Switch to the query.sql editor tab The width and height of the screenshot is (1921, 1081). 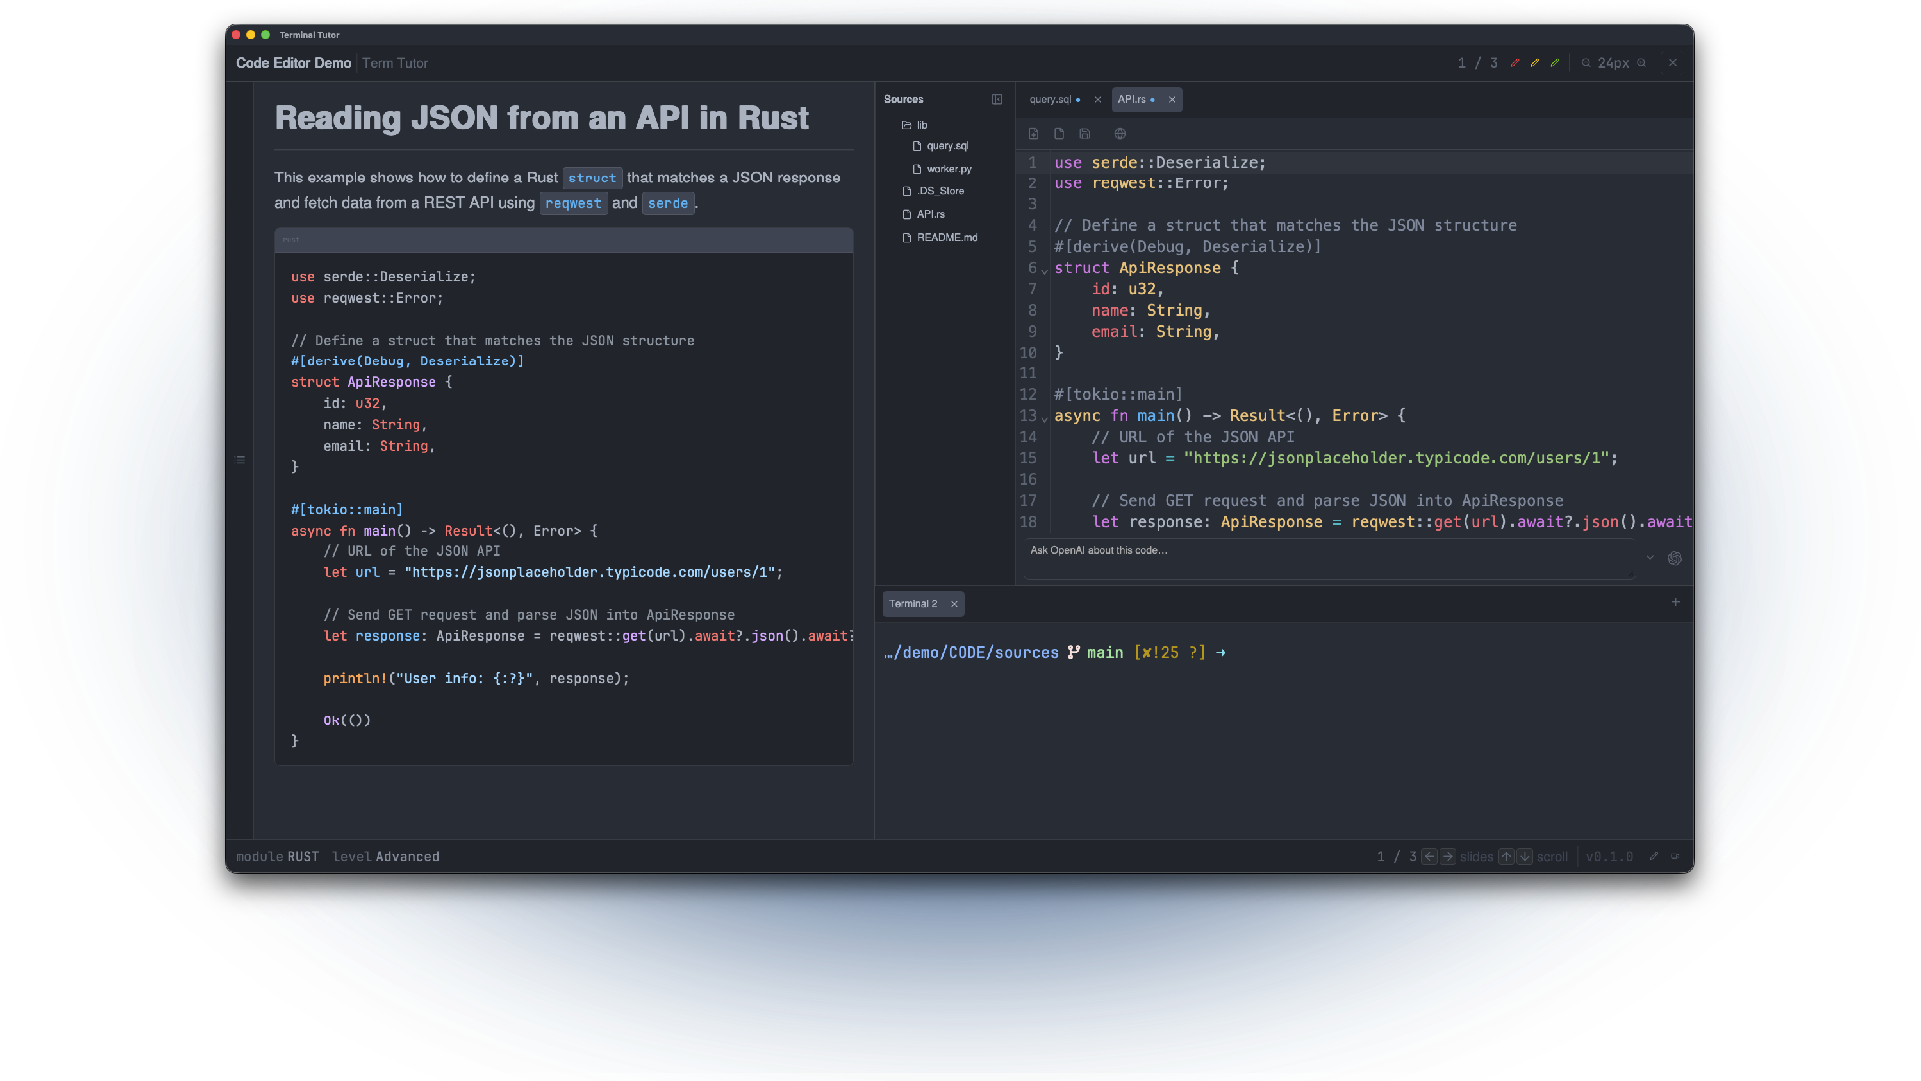click(1055, 100)
